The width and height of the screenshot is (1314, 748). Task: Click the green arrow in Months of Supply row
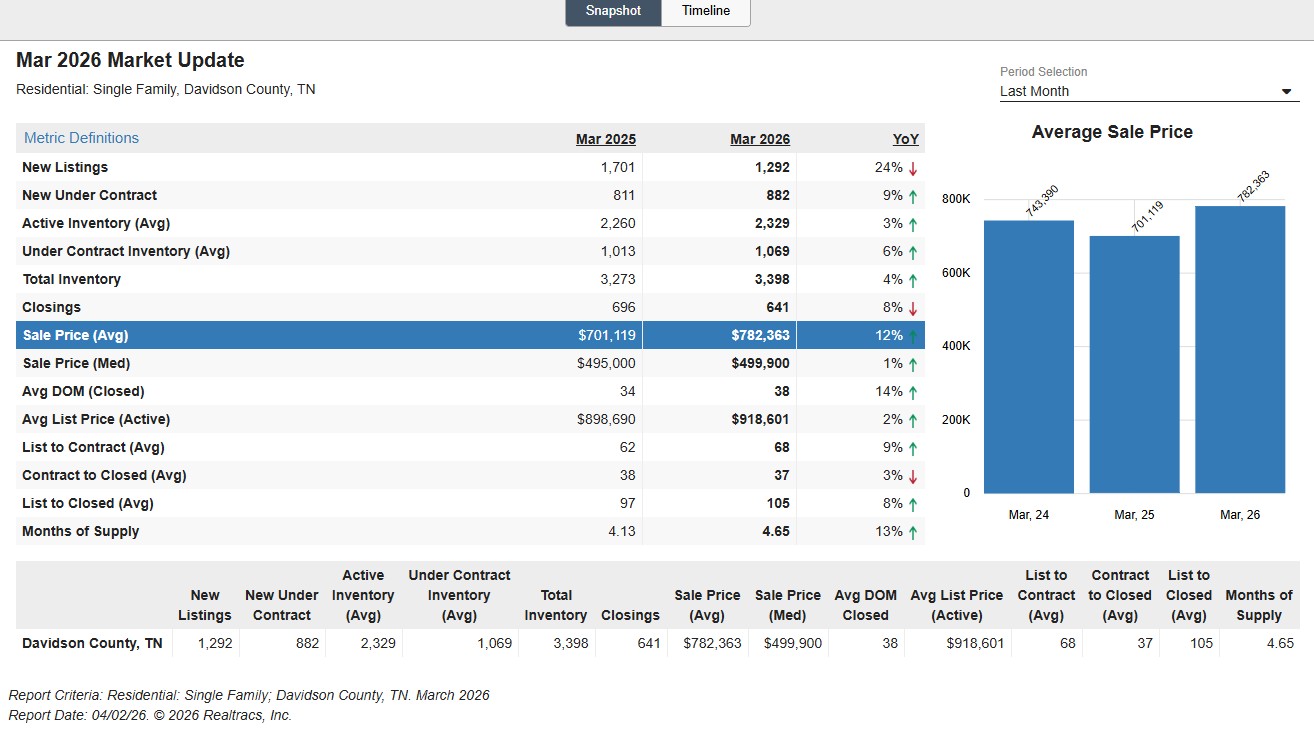coord(913,532)
